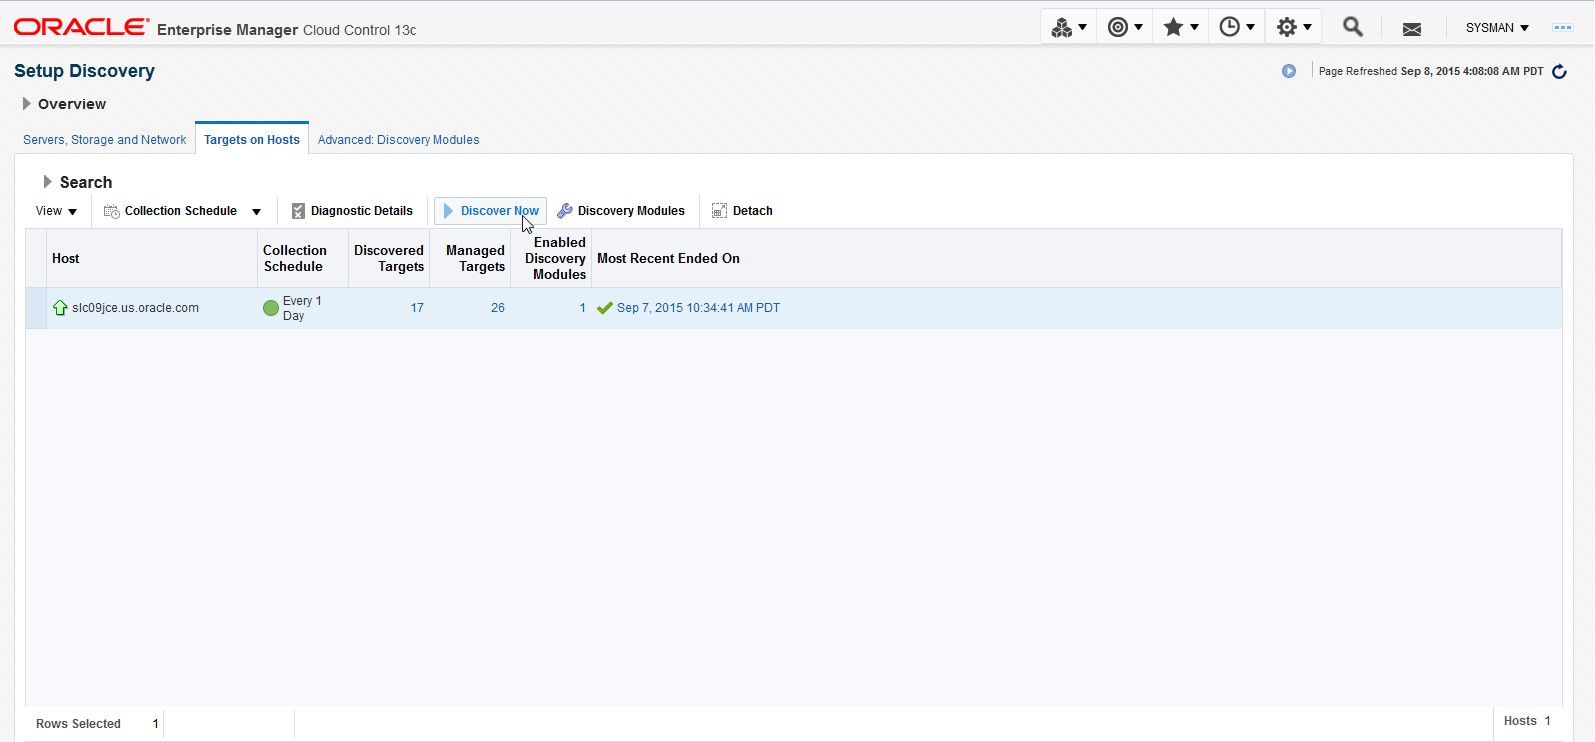Open the 17 discovered targets link
This screenshot has width=1595, height=742.
[x=417, y=308]
